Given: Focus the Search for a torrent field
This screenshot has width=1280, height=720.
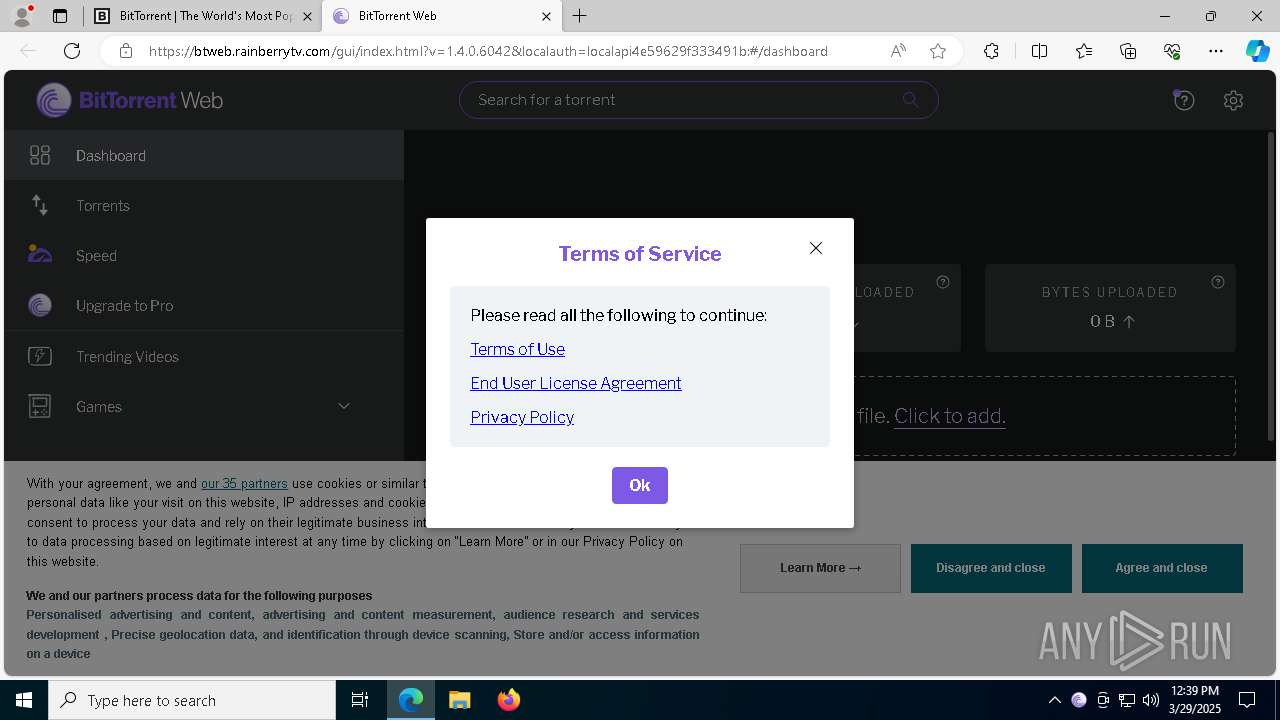Looking at the screenshot, I should coord(698,100).
